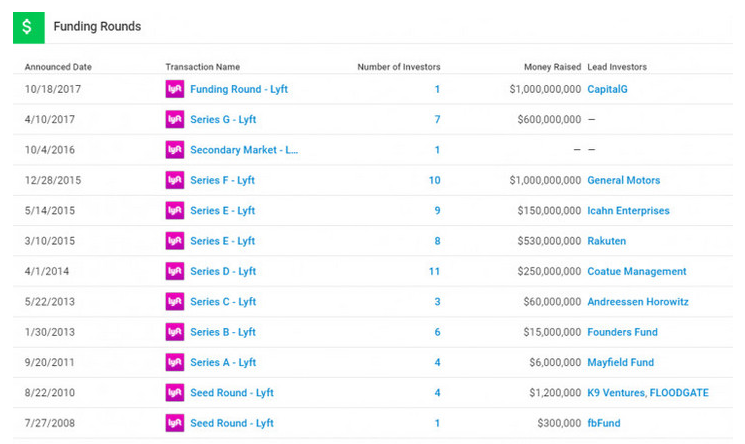The image size is (745, 444).
Task: Select the $300,000 money raised cell
Action: (559, 423)
